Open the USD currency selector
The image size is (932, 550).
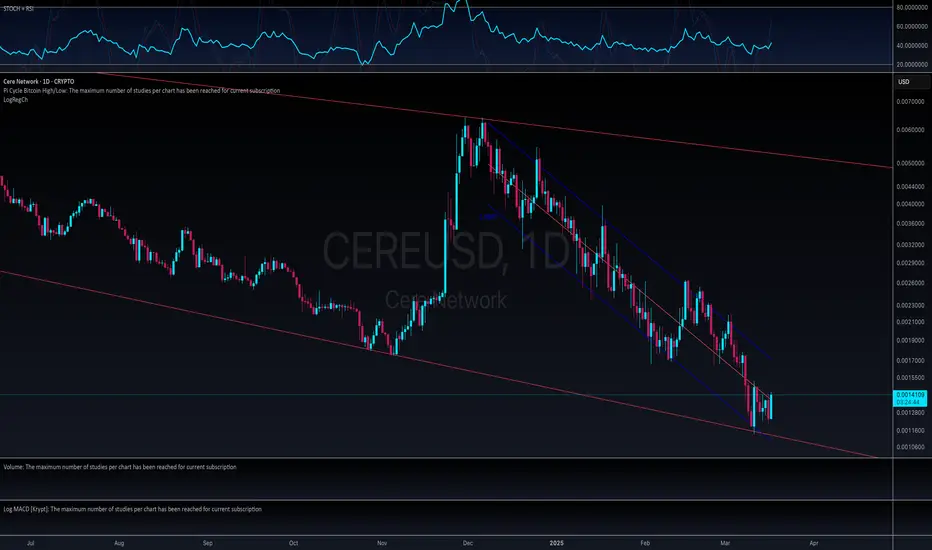tap(912, 81)
